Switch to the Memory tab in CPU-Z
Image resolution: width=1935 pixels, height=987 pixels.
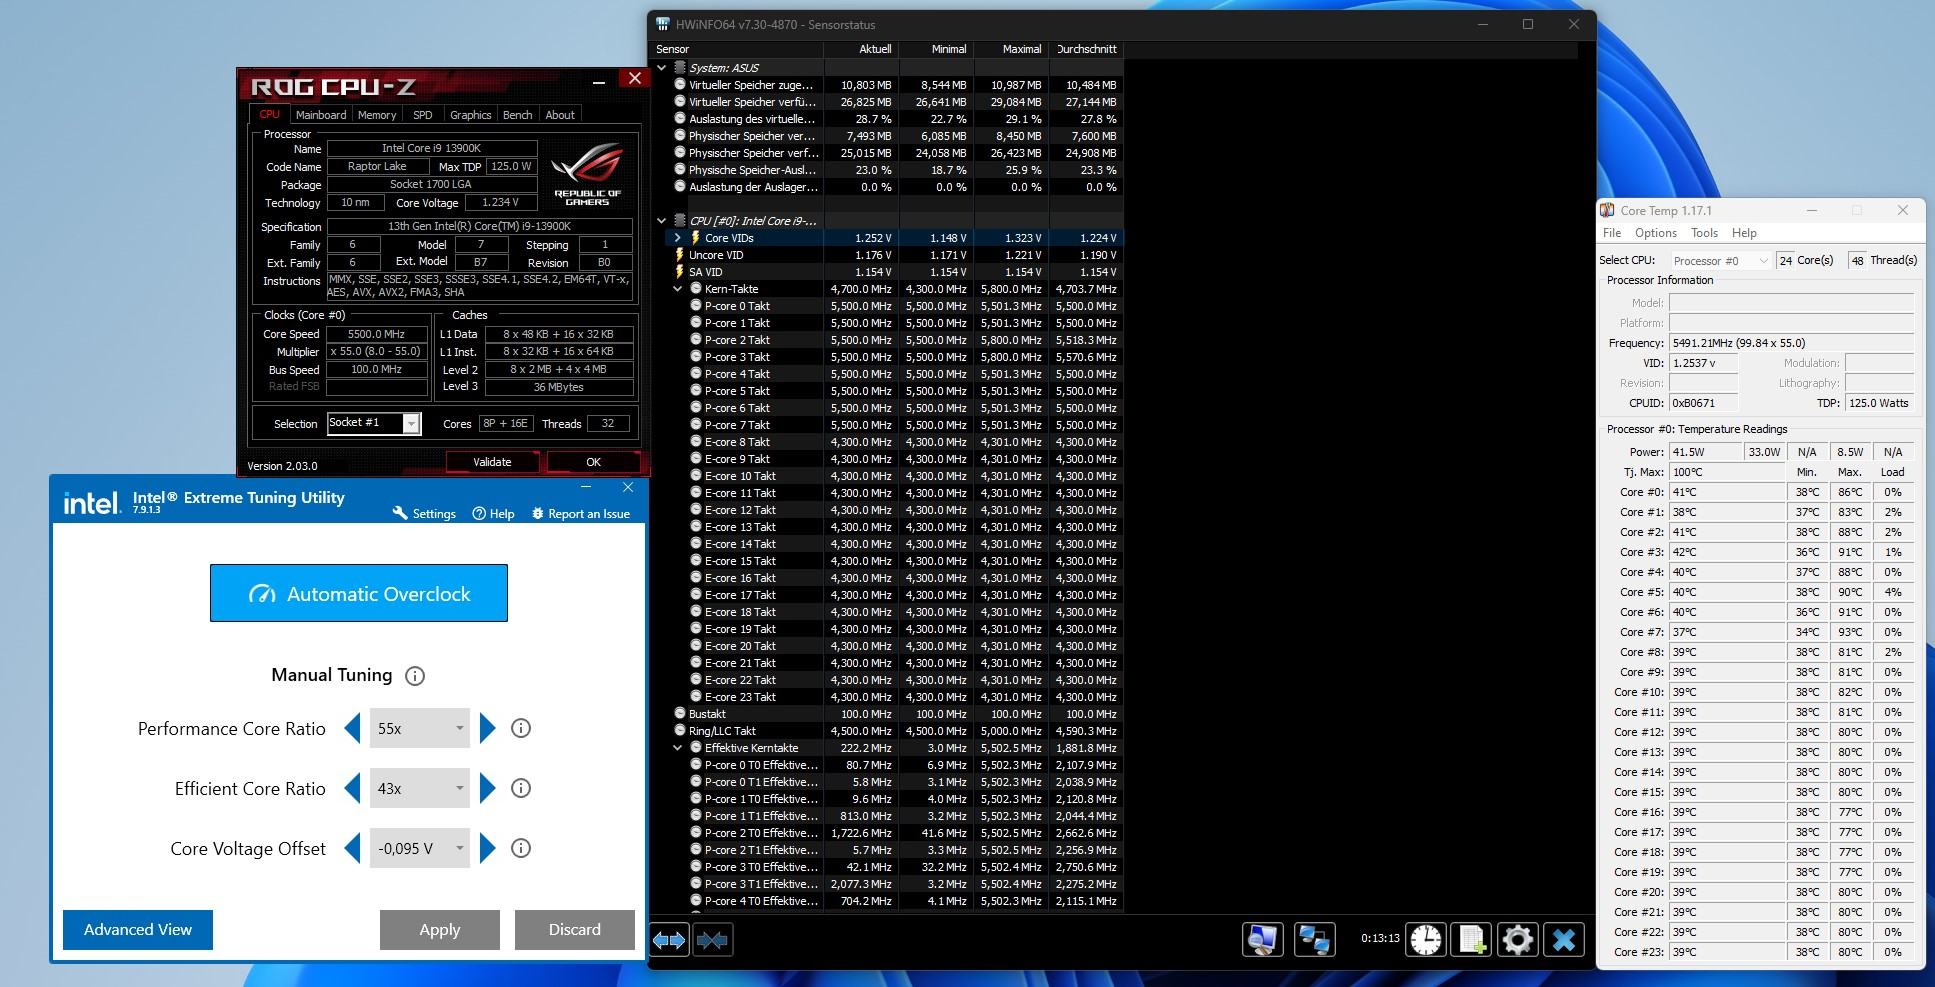pos(377,115)
